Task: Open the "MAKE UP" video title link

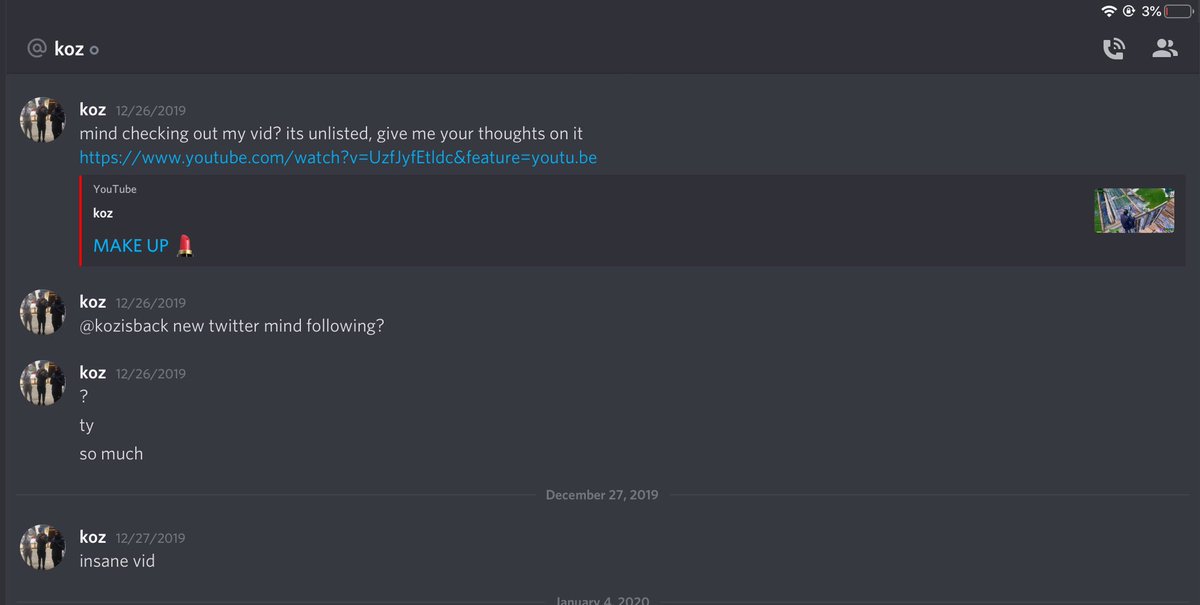Action: 131,245
